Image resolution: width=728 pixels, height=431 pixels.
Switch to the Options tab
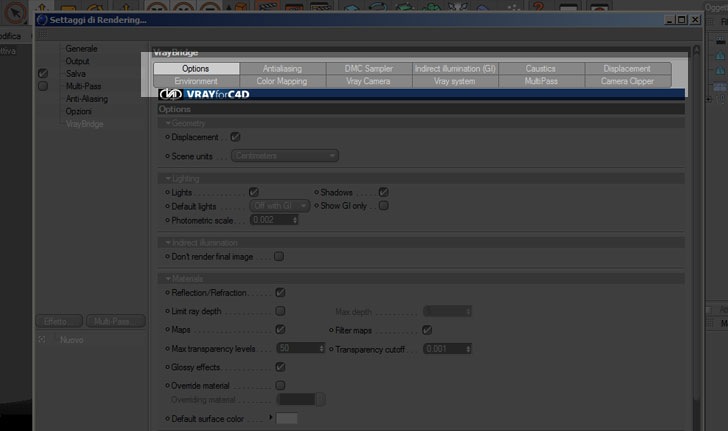196,69
